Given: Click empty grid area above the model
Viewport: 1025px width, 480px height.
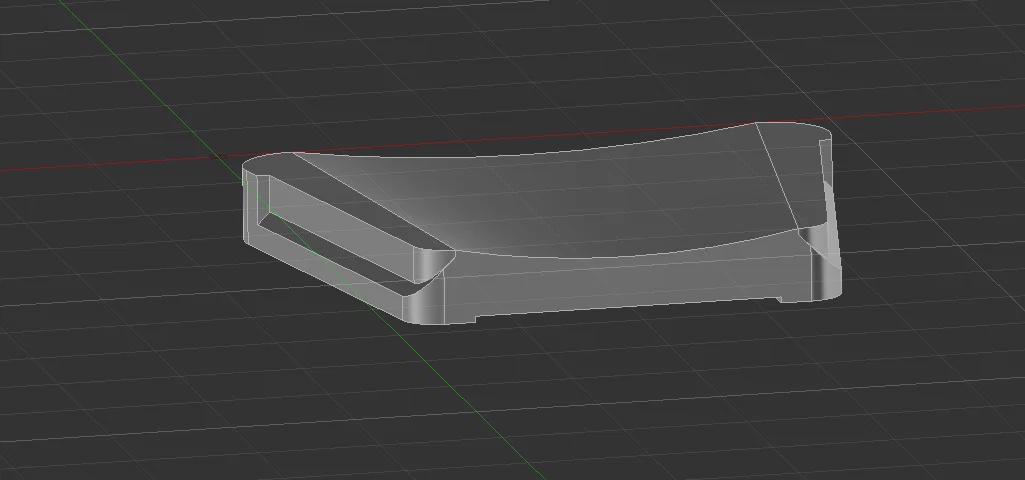Looking at the screenshot, I should point(523,59).
